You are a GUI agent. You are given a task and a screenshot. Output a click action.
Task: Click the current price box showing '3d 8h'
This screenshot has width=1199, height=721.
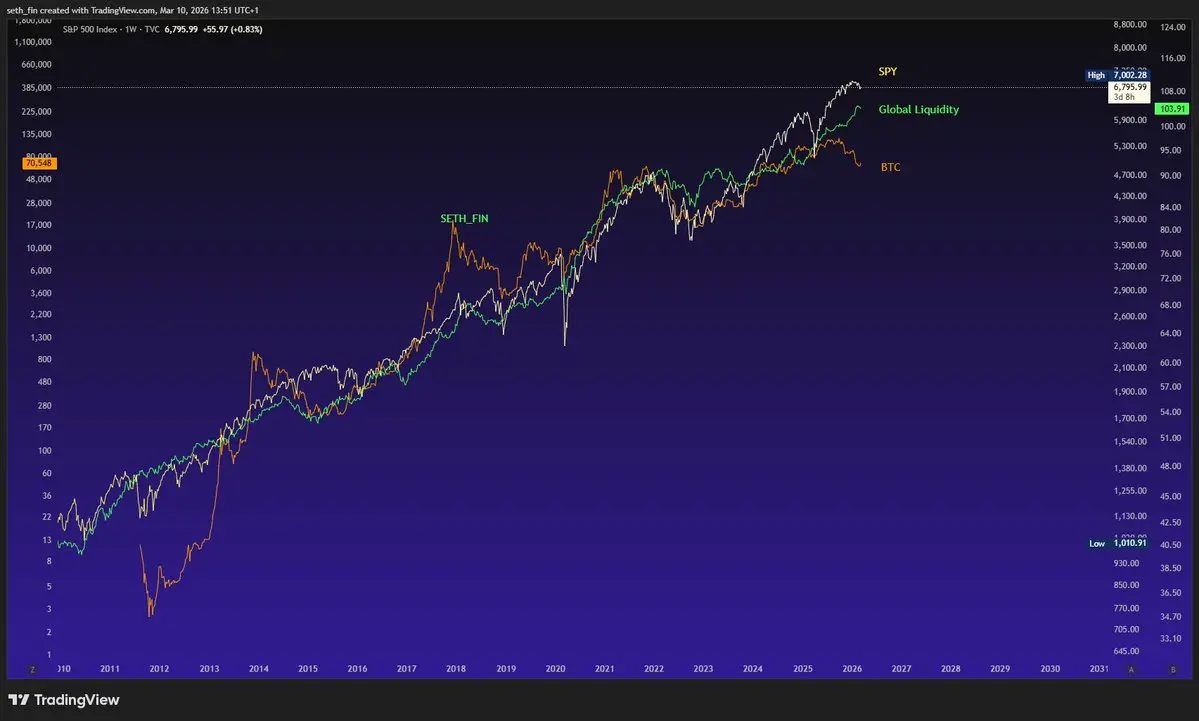click(x=1129, y=92)
